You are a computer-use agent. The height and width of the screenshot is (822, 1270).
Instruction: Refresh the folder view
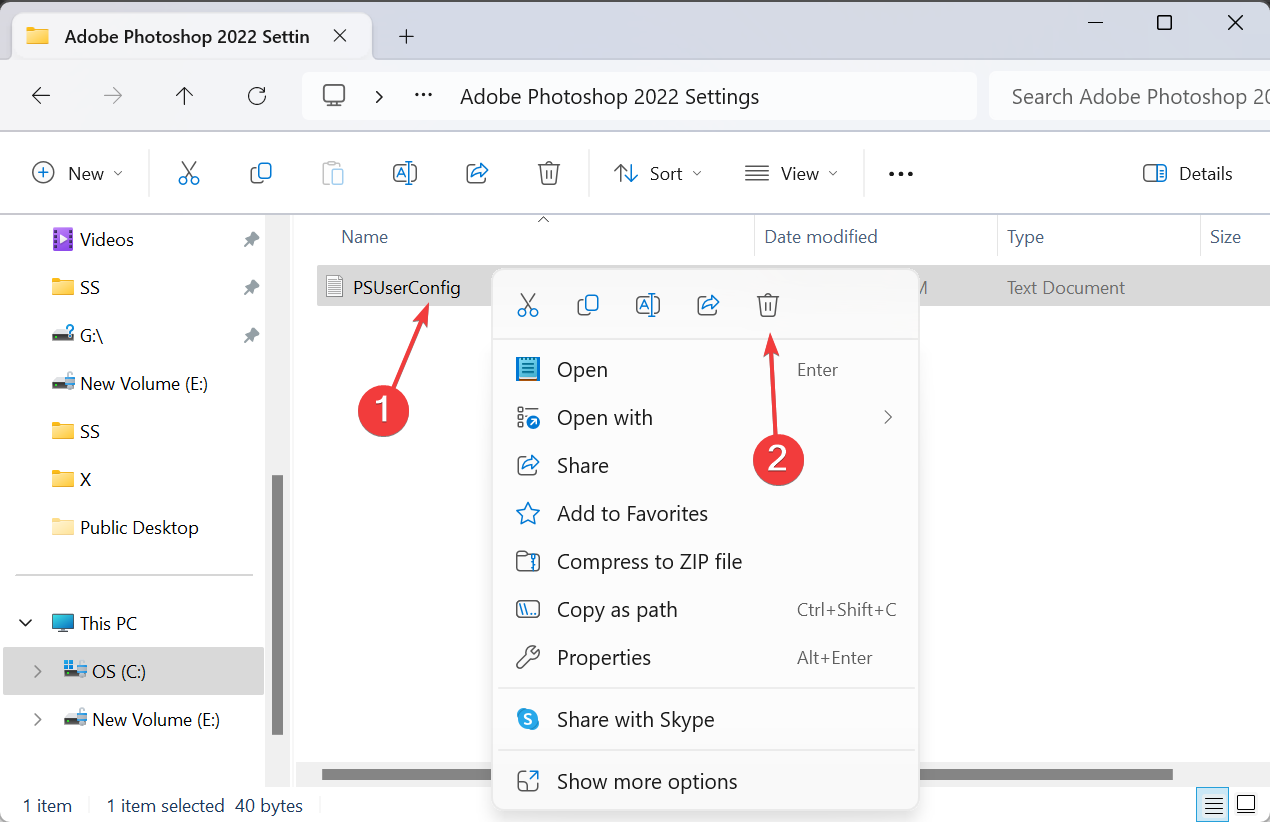tap(257, 96)
